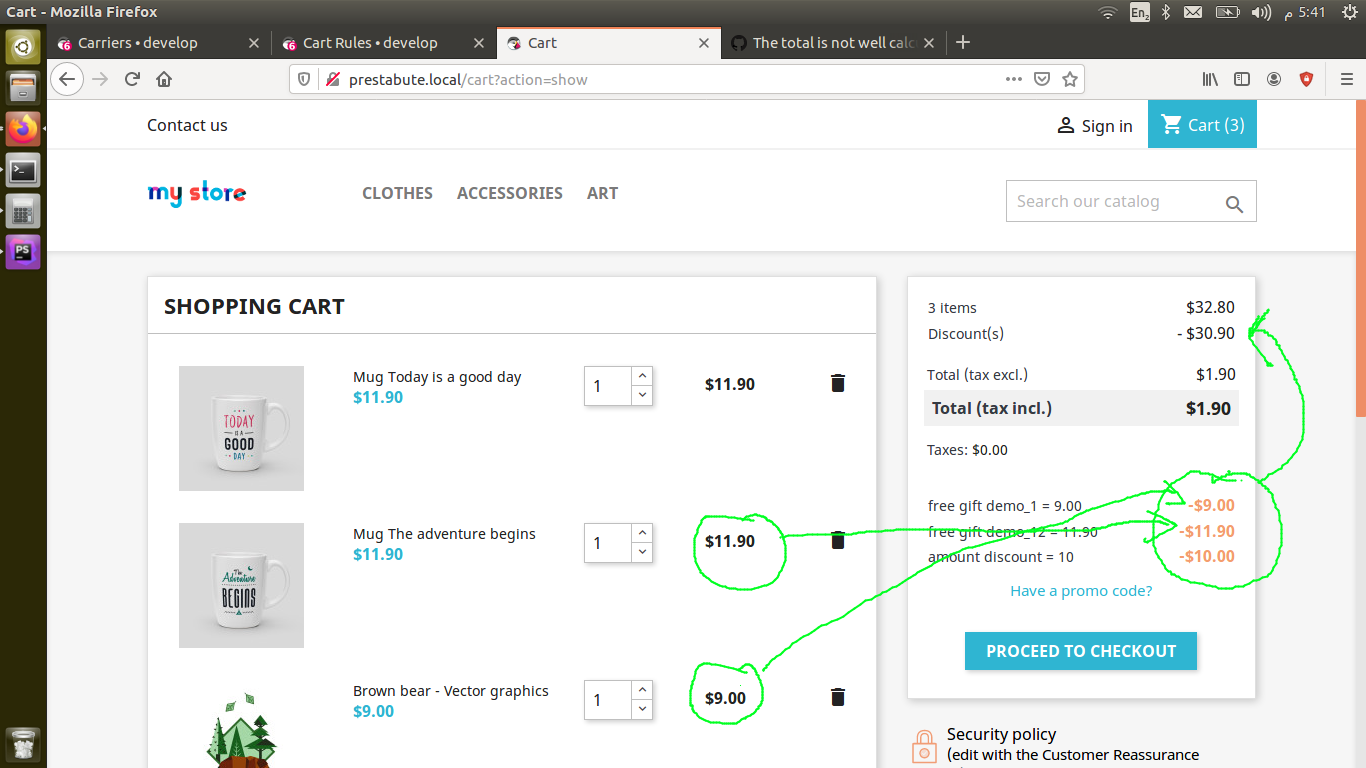
Task: Open the ACCESSORIES menu
Action: [510, 193]
